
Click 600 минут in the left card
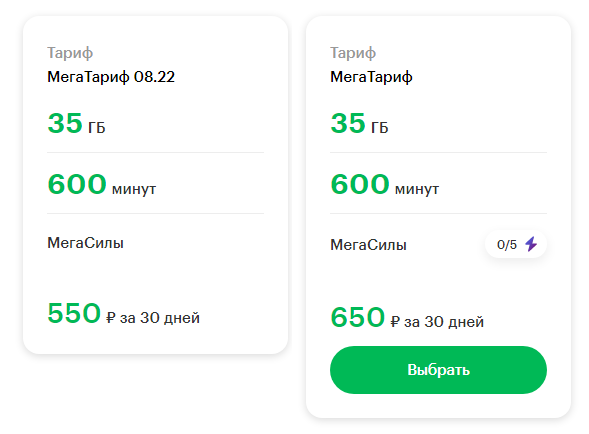point(101,184)
